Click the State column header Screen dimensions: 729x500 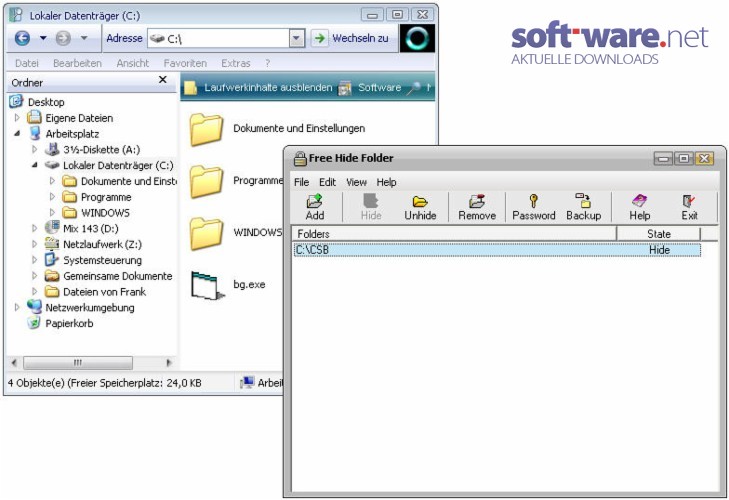[x=658, y=234]
